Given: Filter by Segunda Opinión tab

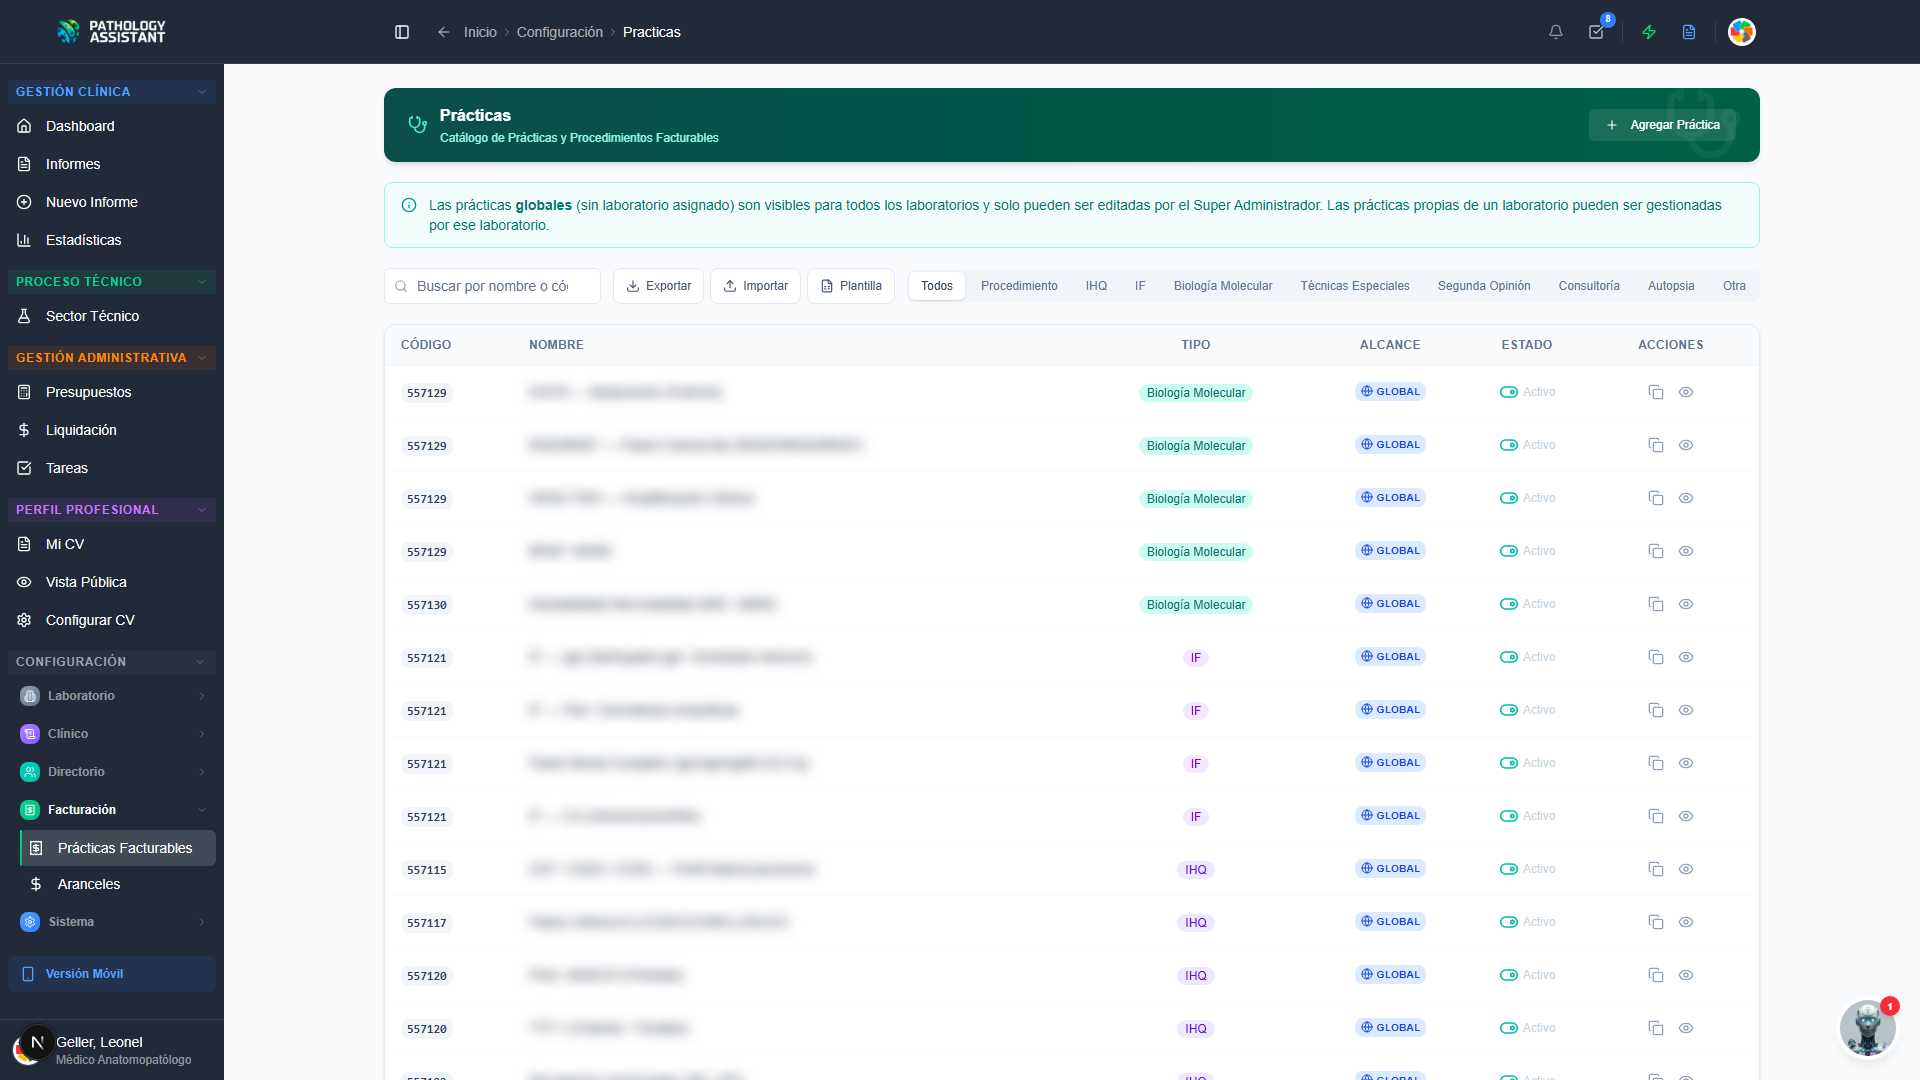Looking at the screenshot, I should point(1484,286).
